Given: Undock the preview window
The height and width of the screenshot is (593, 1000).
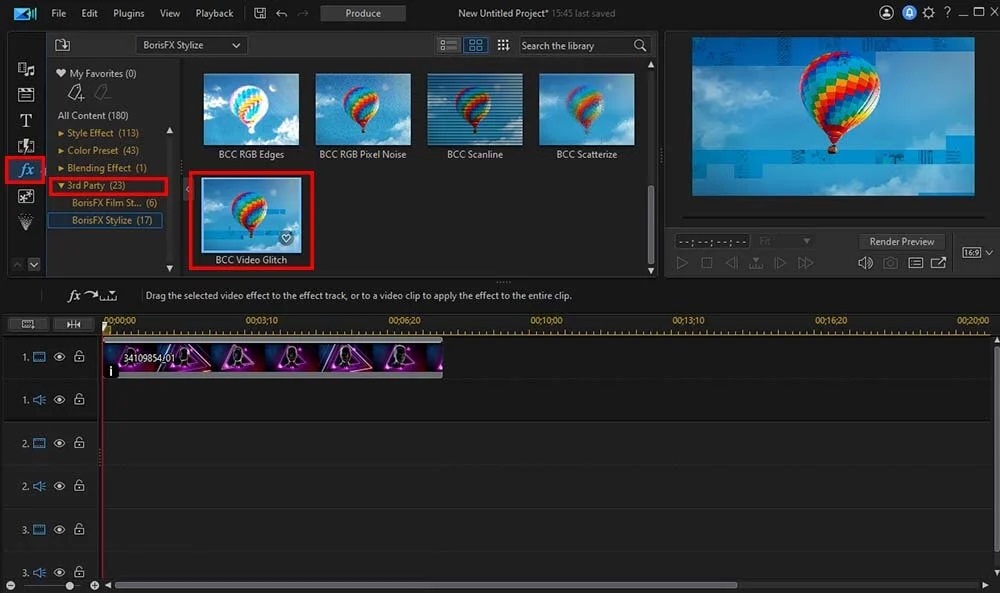Looking at the screenshot, I should [x=939, y=263].
